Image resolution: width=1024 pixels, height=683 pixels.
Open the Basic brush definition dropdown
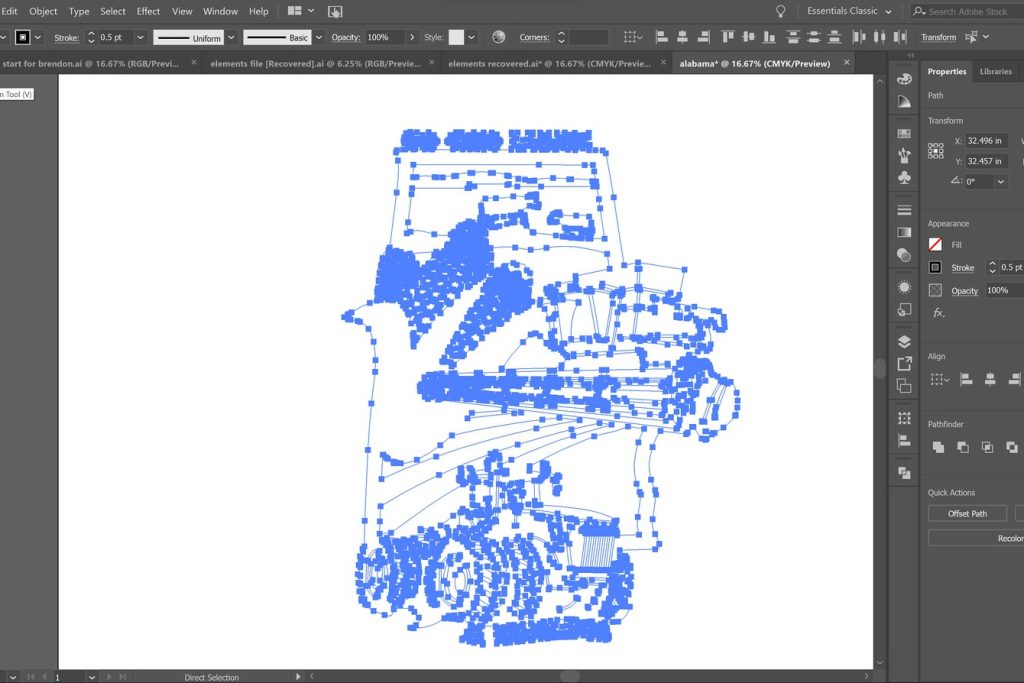pyautogui.click(x=320, y=37)
